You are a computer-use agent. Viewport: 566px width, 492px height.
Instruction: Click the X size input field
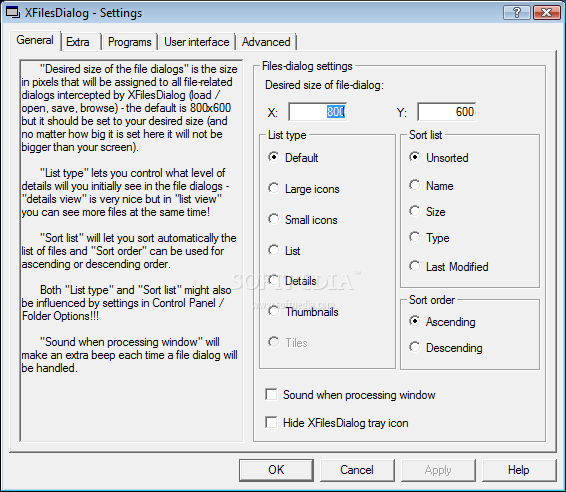[318, 112]
